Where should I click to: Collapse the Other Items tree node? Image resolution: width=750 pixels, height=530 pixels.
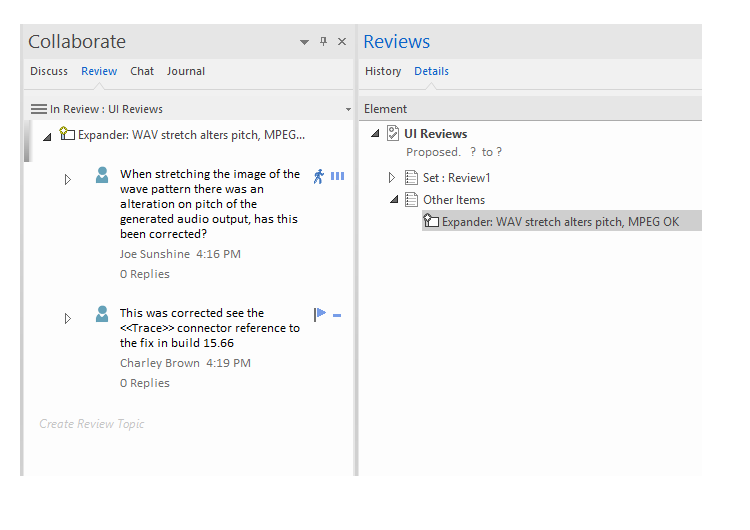(x=393, y=200)
